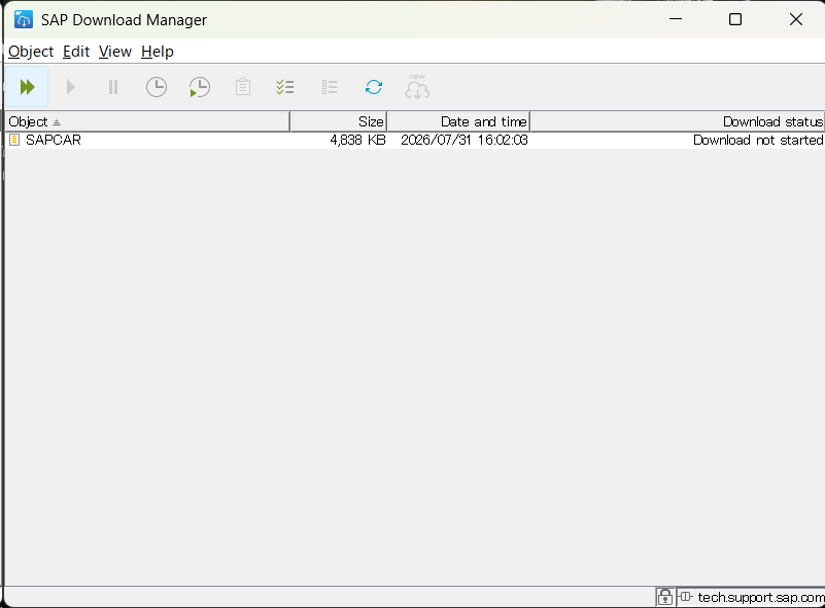The image size is (825, 608).
Task: Click the connection icon beside tech.support.sap.com
Action: click(x=686, y=596)
